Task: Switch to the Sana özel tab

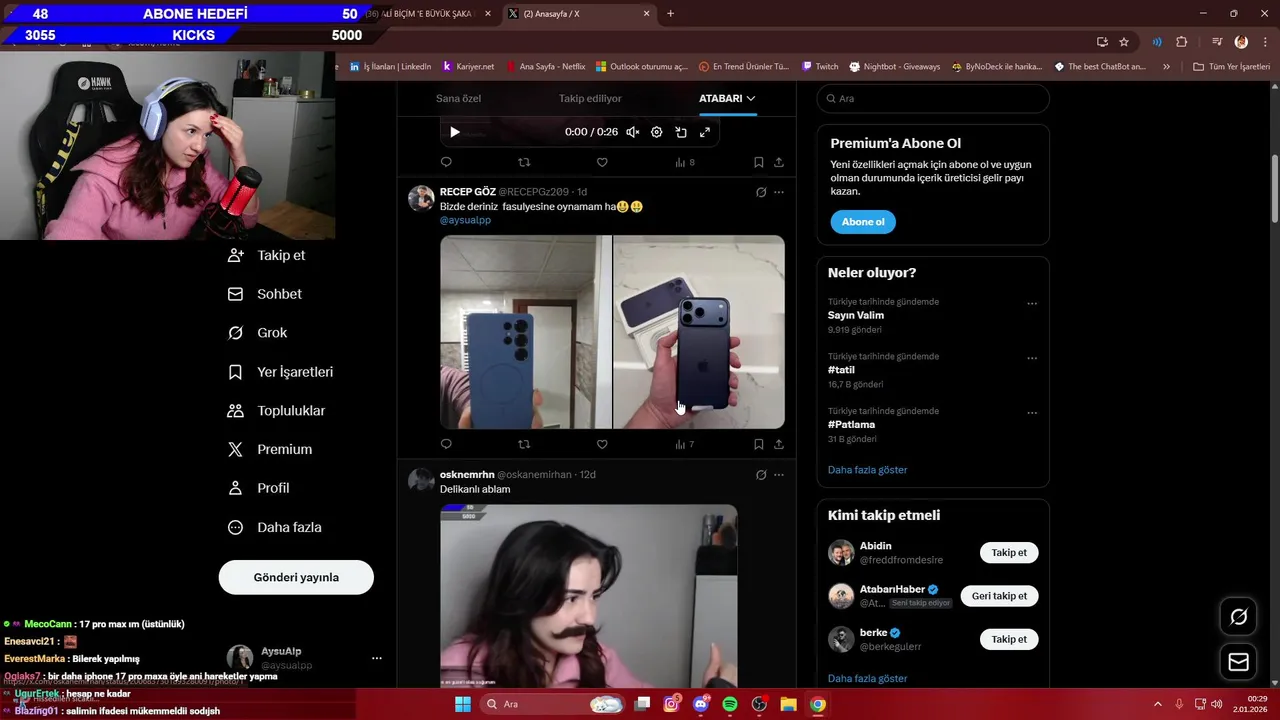Action: click(x=458, y=98)
